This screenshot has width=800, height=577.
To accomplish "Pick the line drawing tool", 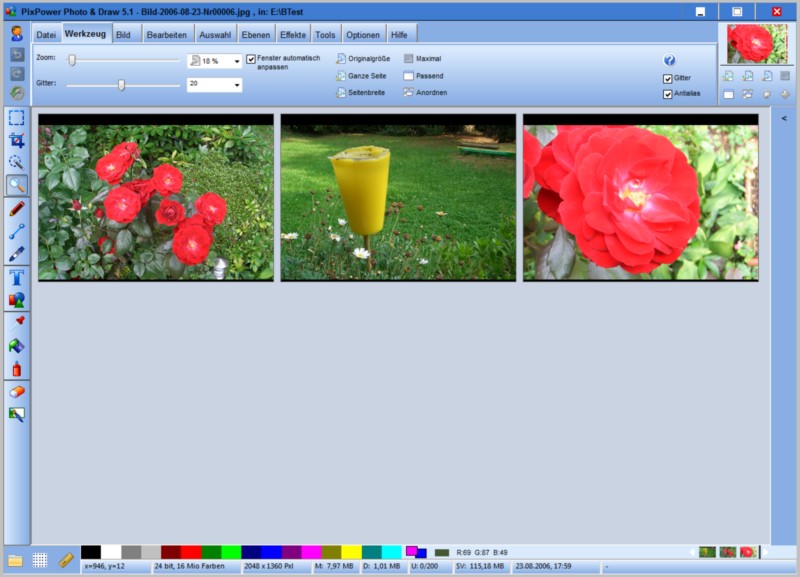I will [16, 231].
